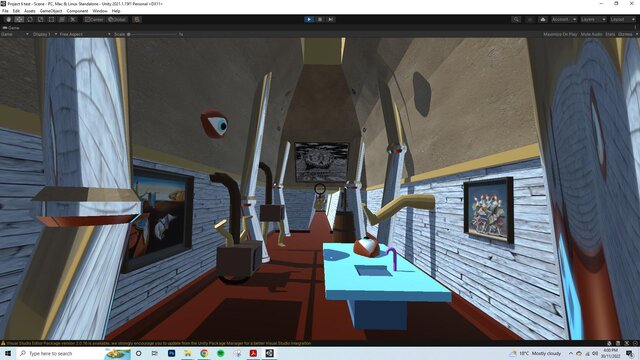Click the Type here to search box
Image resolution: width=640 pixels, height=360 pixels.
click(x=73, y=353)
